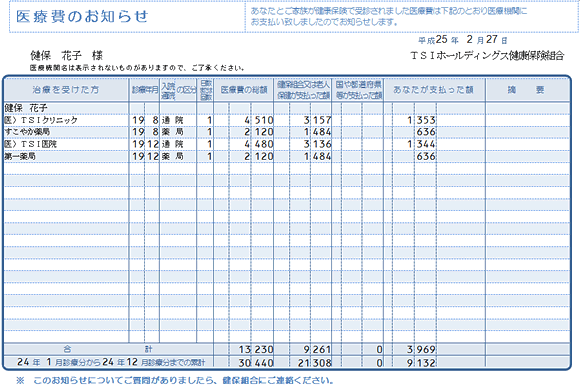580x388 pixels.
Task: Click the column header 治療を受けた方
Action: 66,90
